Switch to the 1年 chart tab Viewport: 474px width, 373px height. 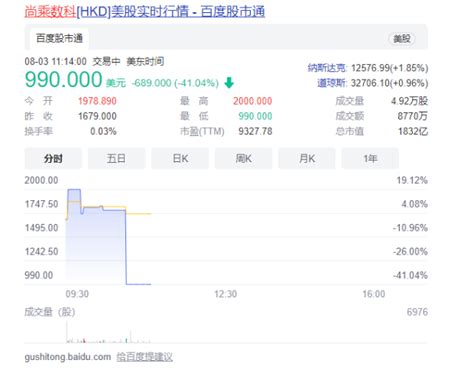(x=370, y=158)
